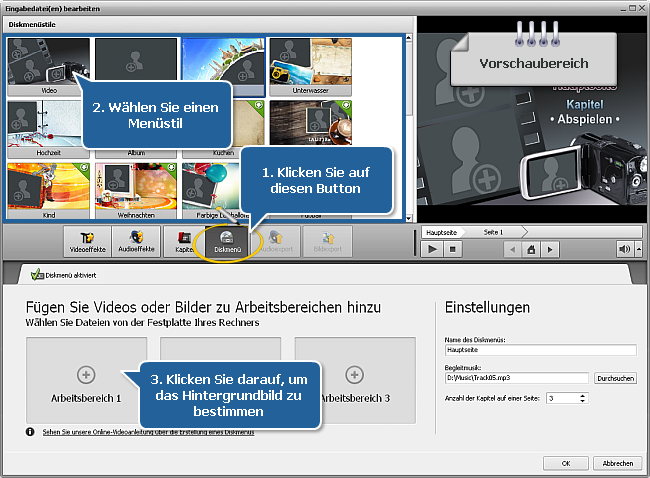The image size is (650, 478).
Task: Switch to the Hauptseite breadcrumb tab
Action: [441, 232]
